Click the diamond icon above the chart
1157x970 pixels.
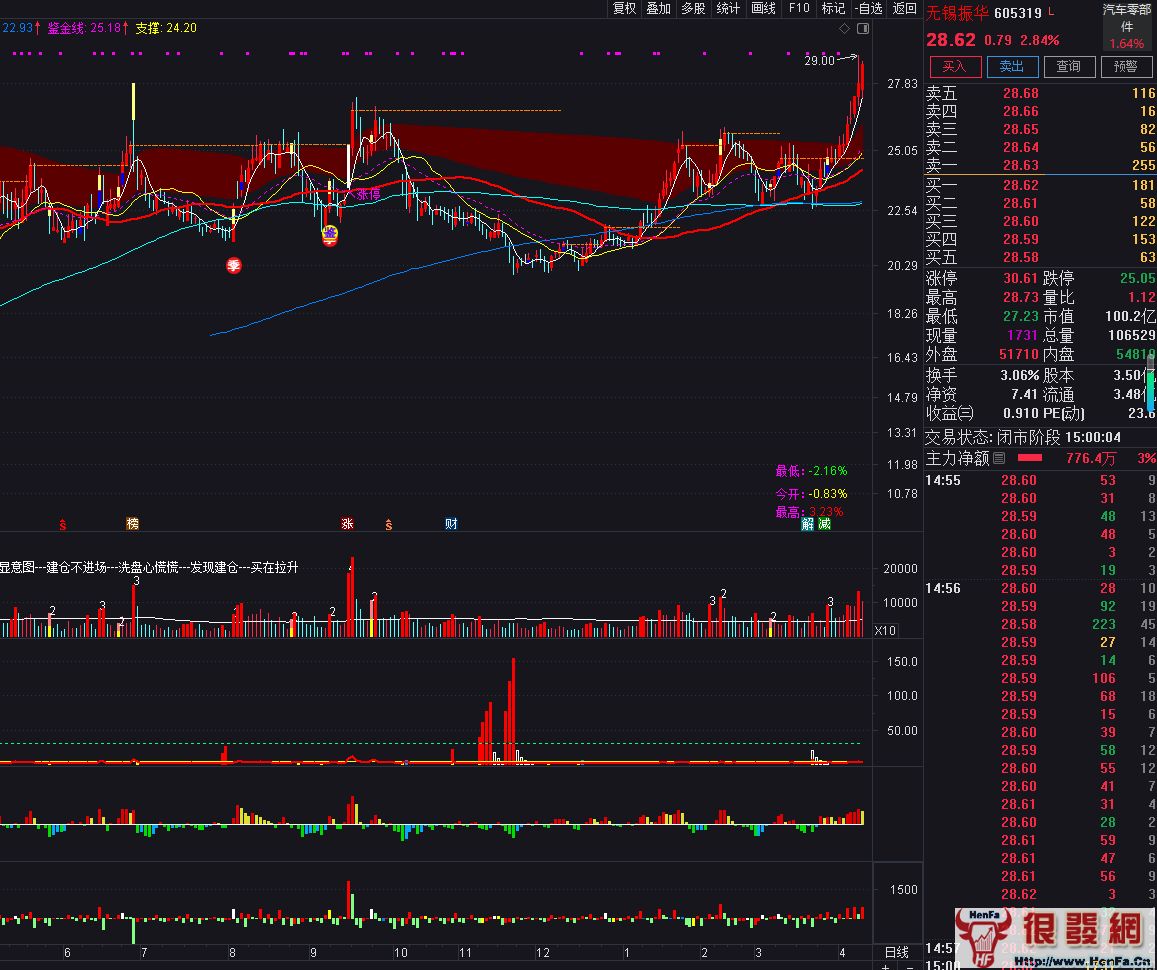(x=844, y=29)
